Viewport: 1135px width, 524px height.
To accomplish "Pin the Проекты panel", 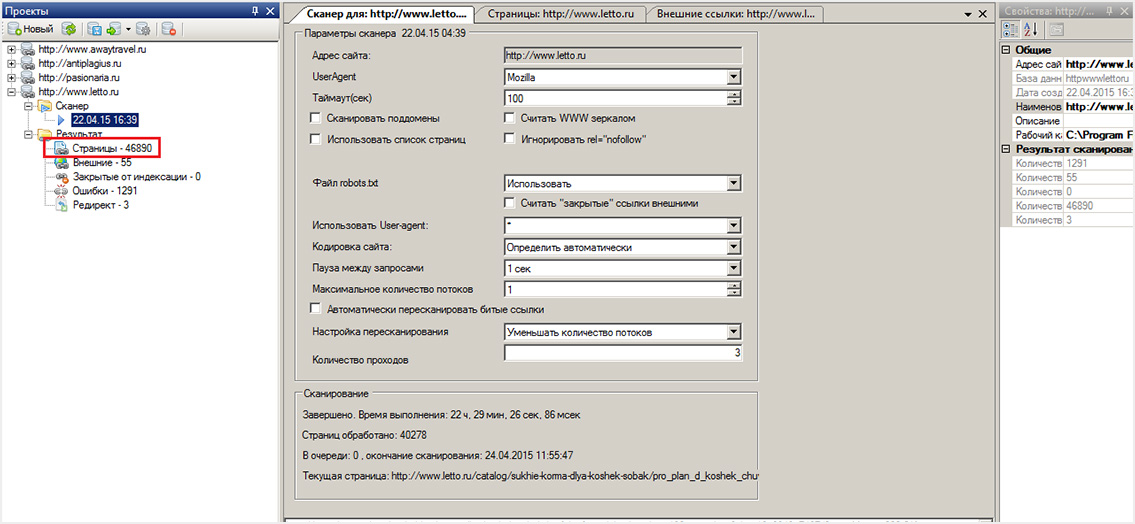I will tap(254, 10).
